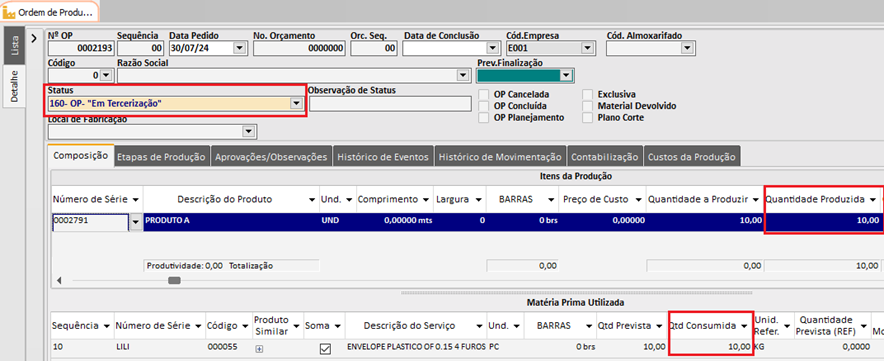Open the Descrição do Serviço column filter arrow
Image resolution: width=884 pixels, height=361 pixels.
[x=479, y=326]
